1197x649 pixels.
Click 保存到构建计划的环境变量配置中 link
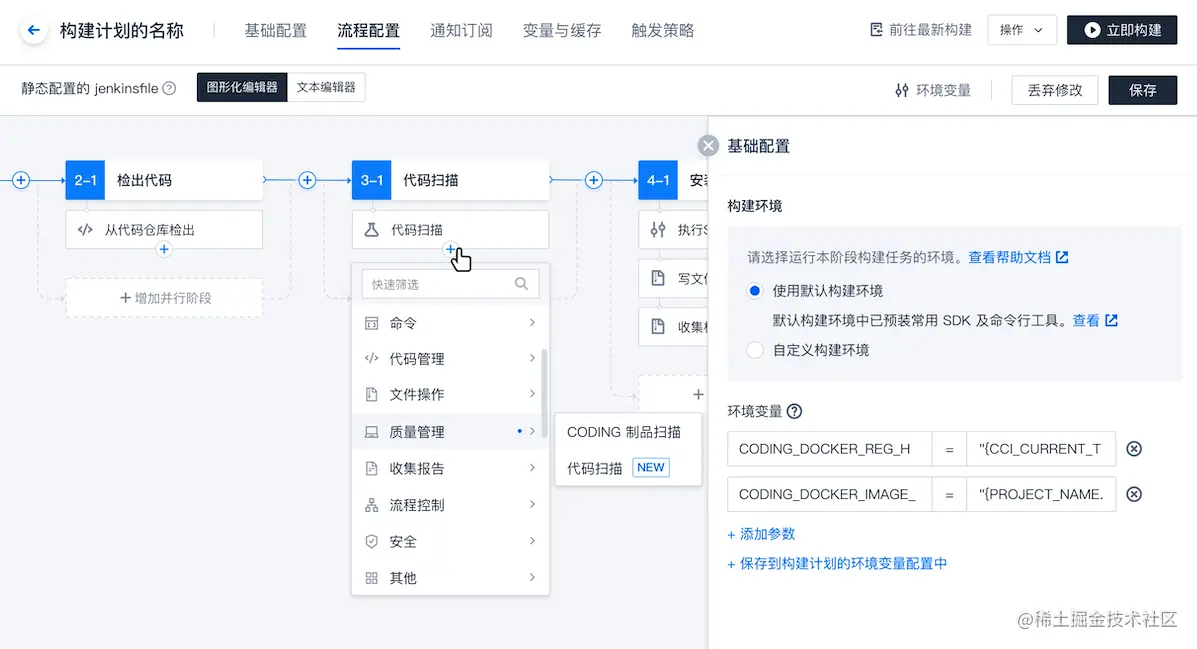(837, 563)
